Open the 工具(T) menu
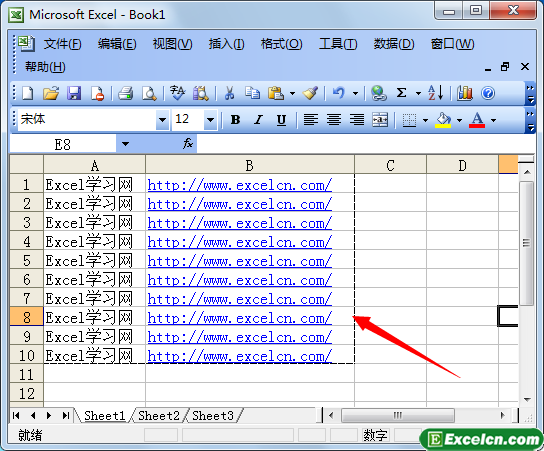The width and height of the screenshot is (544, 451). pos(338,44)
